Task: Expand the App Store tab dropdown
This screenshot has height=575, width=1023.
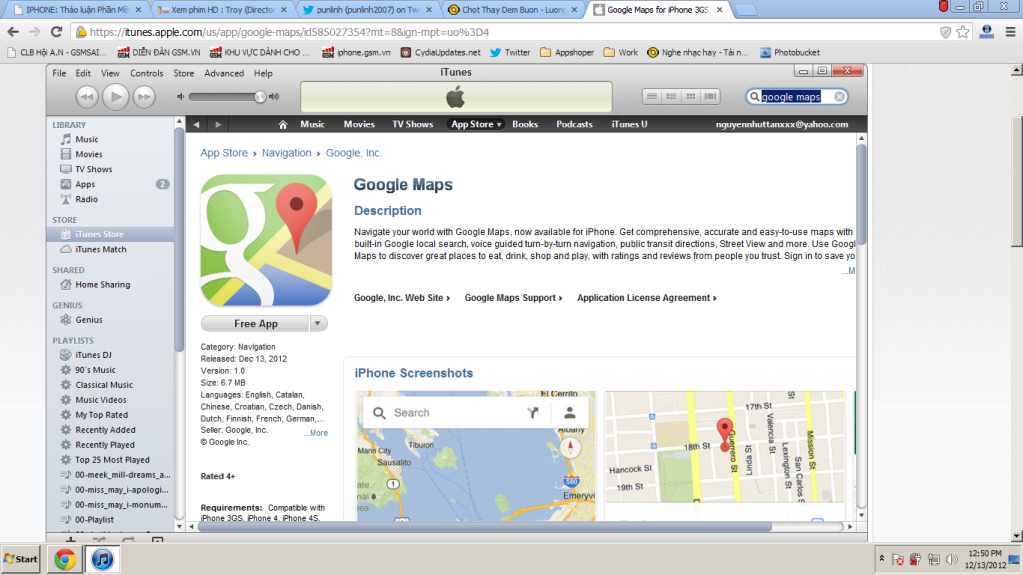Action: coord(499,125)
